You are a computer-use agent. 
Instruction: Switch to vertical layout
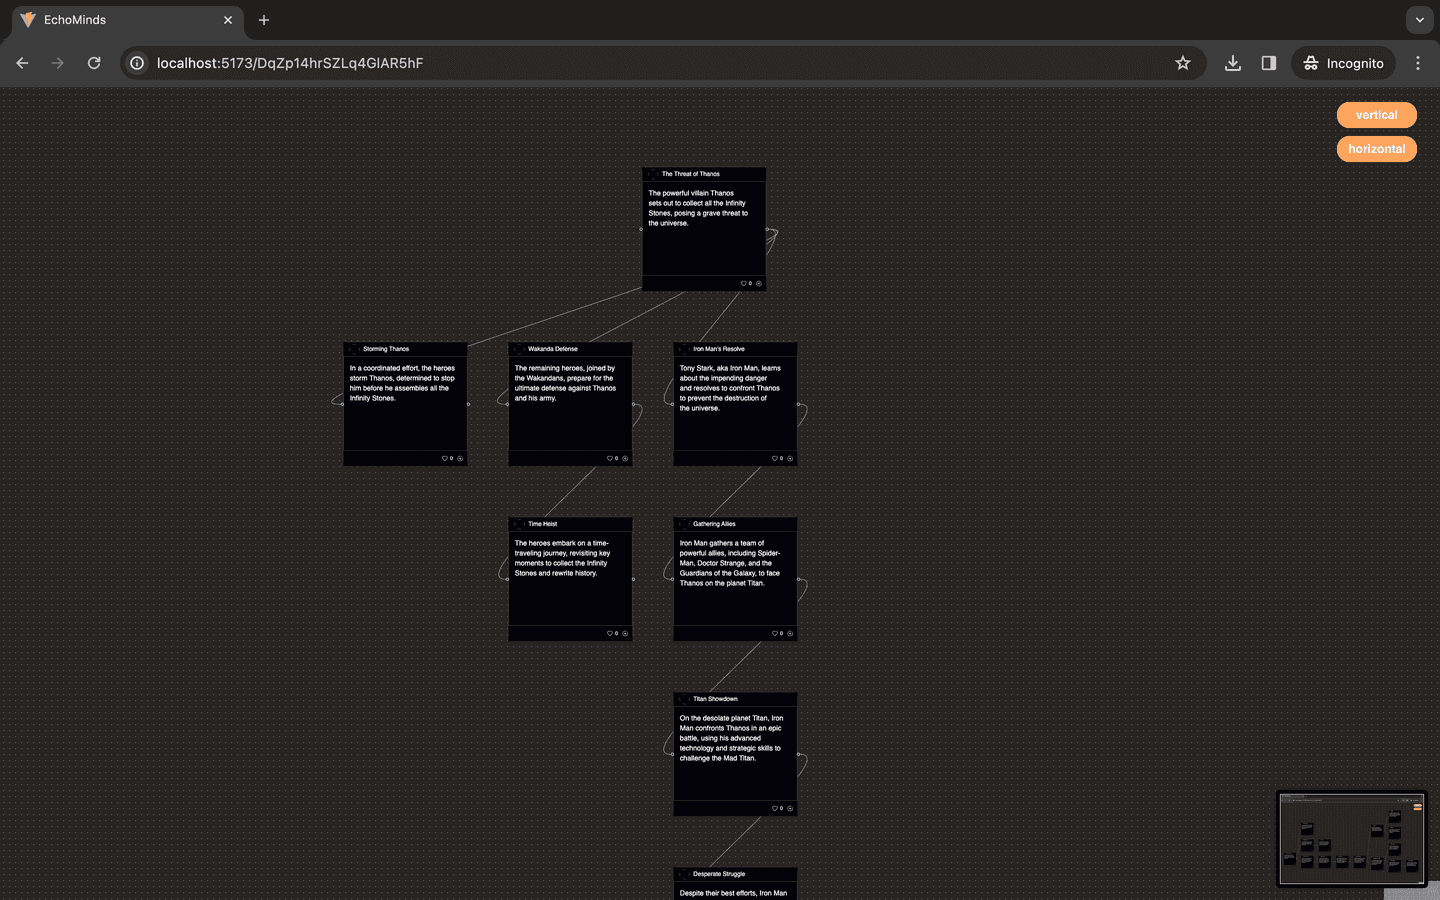tap(1377, 115)
